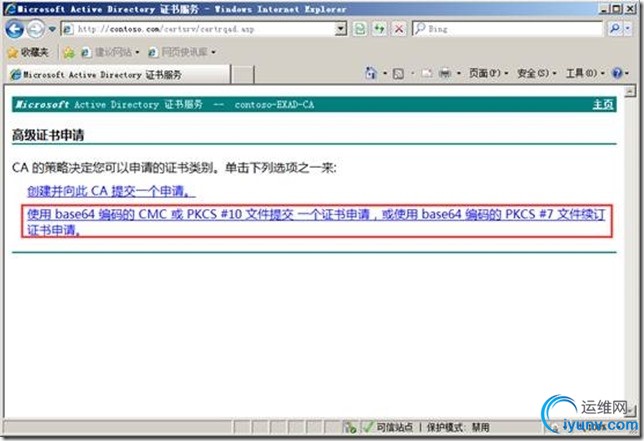Open the 建议网站 suggested sites link

109,52
